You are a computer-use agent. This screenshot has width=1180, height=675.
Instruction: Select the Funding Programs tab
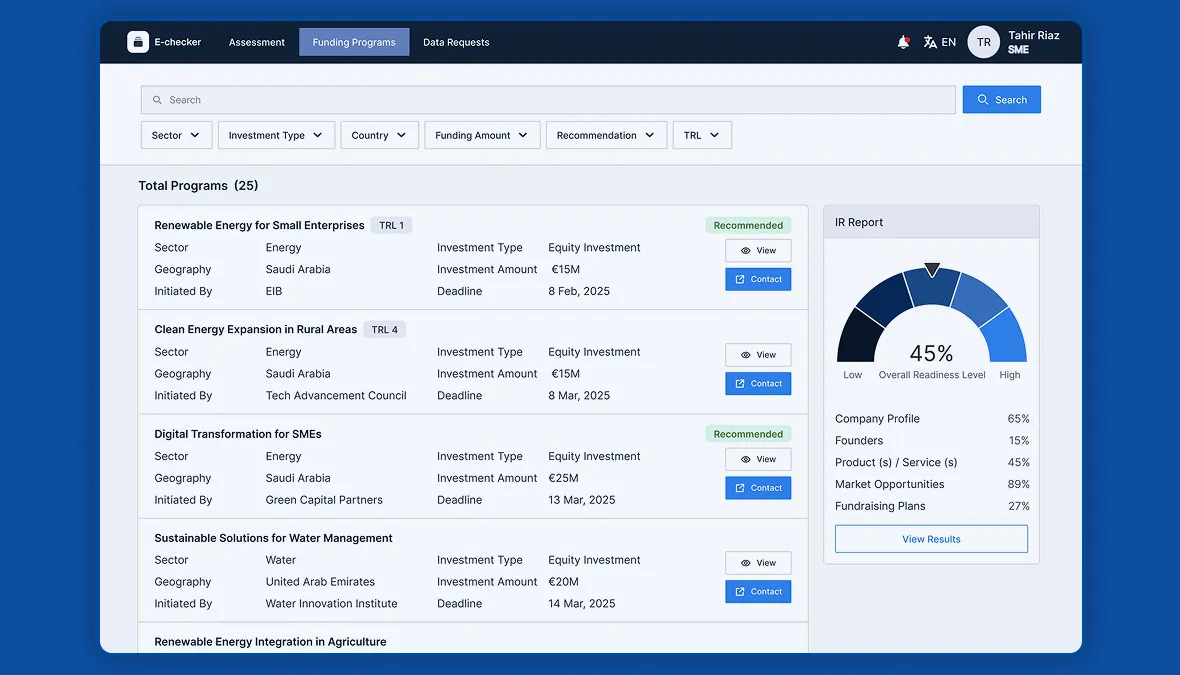coord(354,42)
